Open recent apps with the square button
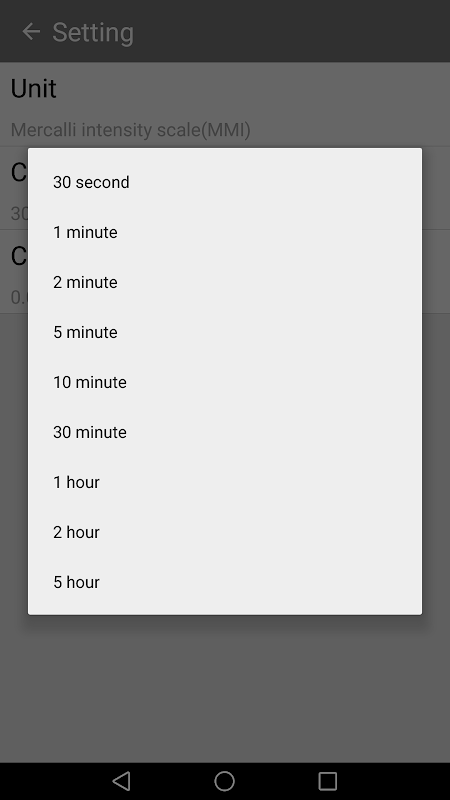The image size is (450, 800). click(x=328, y=781)
